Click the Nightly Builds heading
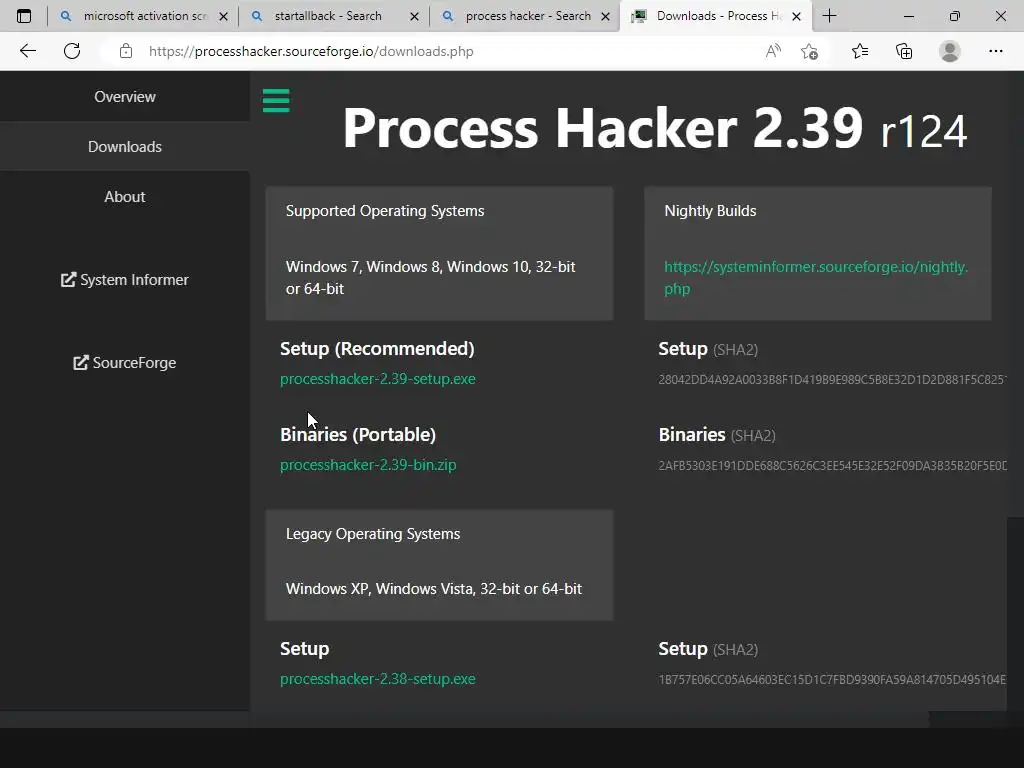Image resolution: width=1024 pixels, height=768 pixels. 710,211
